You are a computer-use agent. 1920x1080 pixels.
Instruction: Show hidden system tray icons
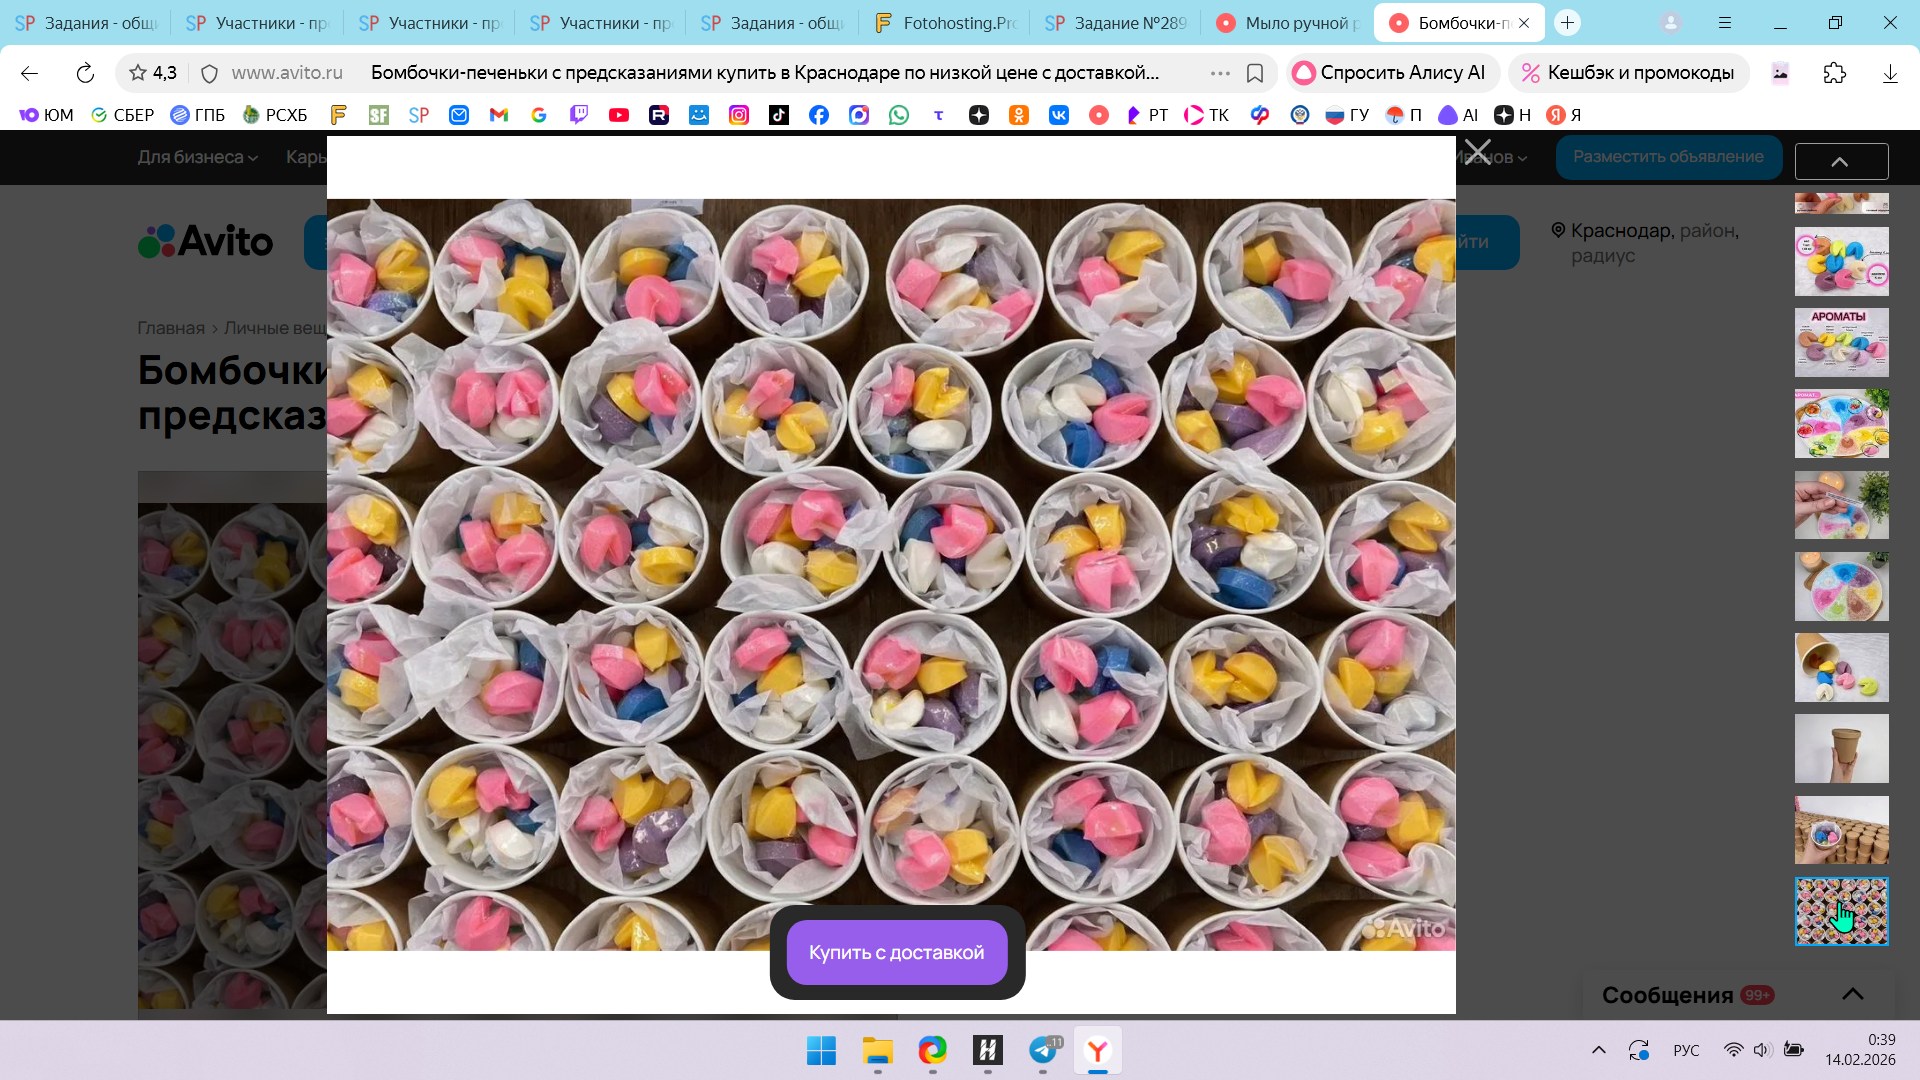click(1598, 1050)
